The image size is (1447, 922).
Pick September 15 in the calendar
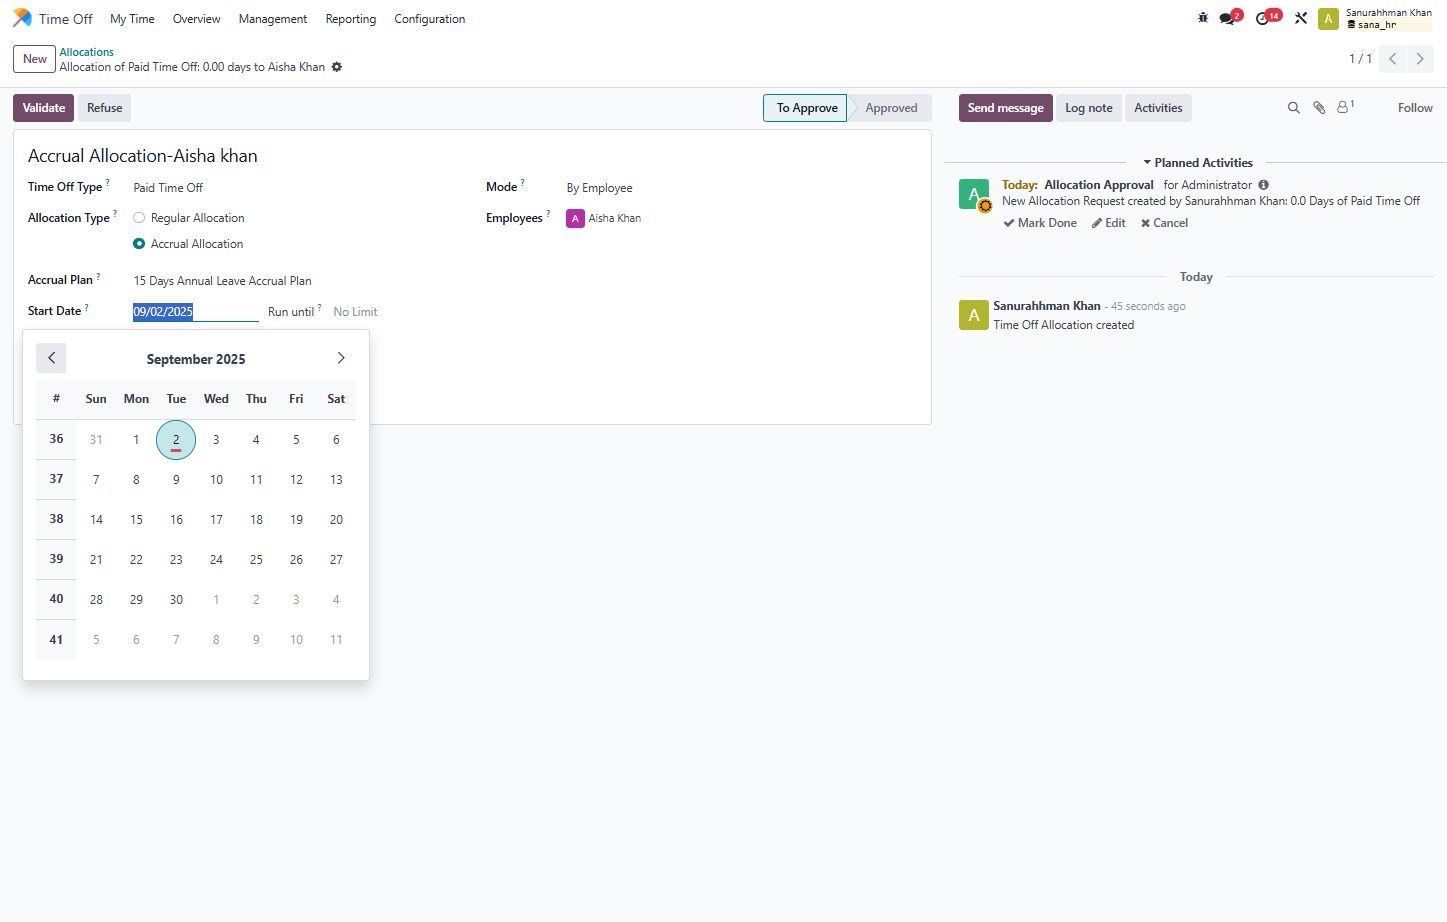tap(136, 520)
